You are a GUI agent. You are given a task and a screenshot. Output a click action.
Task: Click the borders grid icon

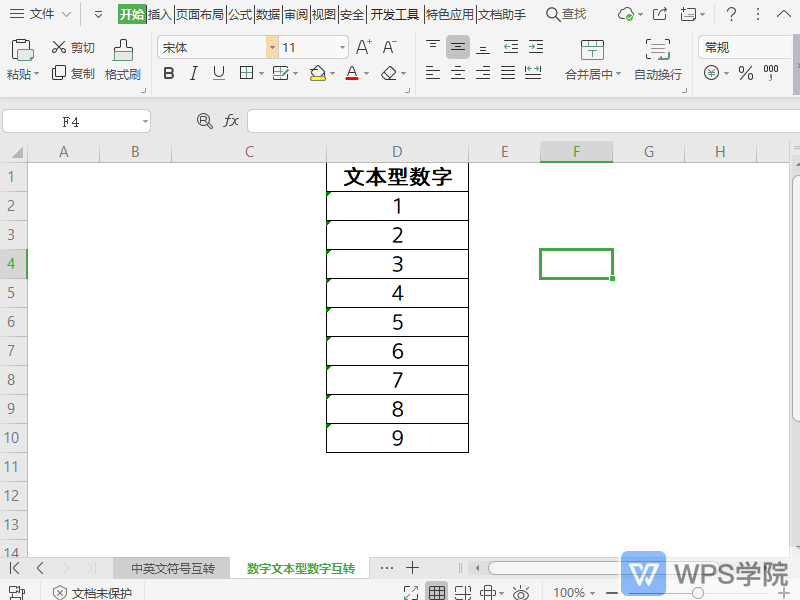pyautogui.click(x=245, y=74)
